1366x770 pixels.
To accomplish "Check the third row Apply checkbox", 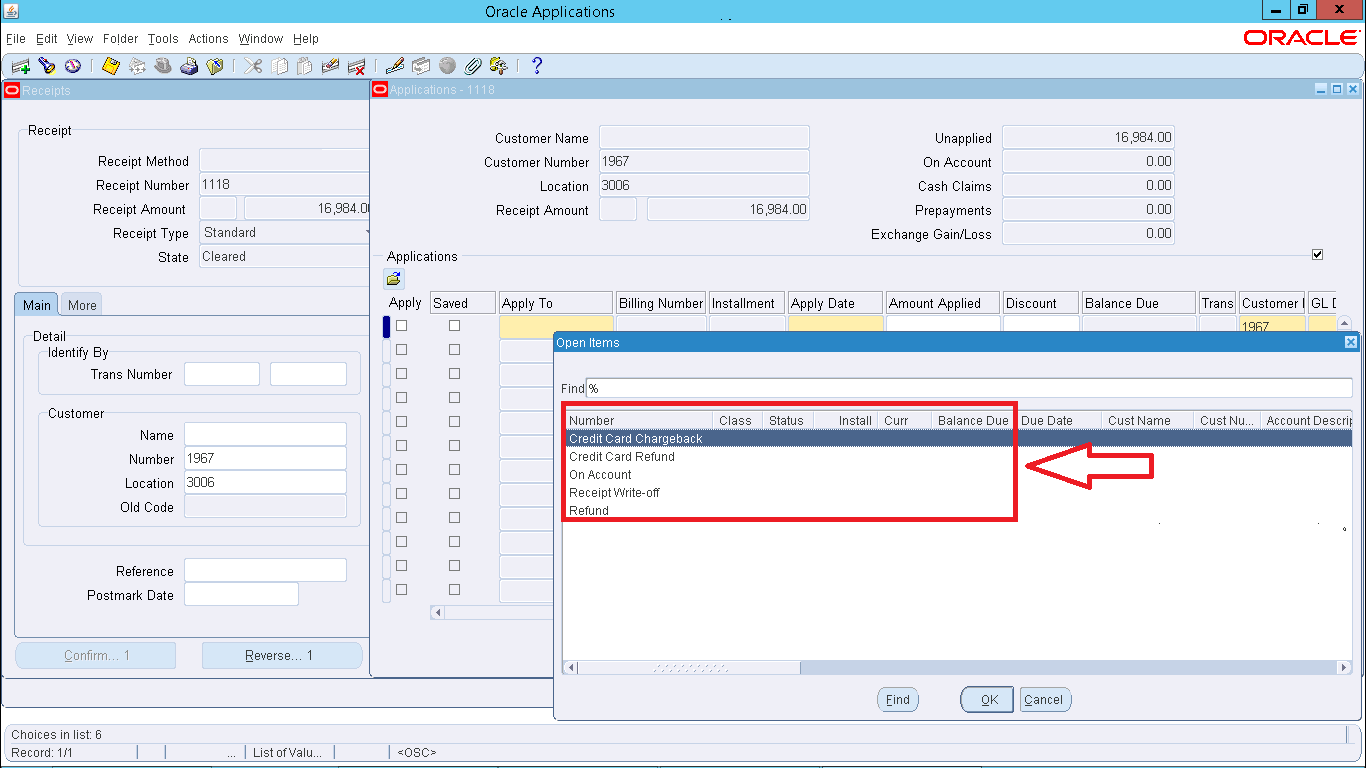I will pos(402,374).
